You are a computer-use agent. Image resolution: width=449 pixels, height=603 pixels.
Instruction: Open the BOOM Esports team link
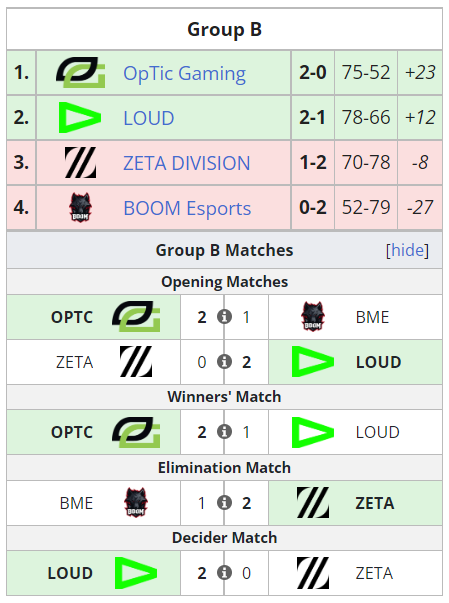click(x=187, y=208)
